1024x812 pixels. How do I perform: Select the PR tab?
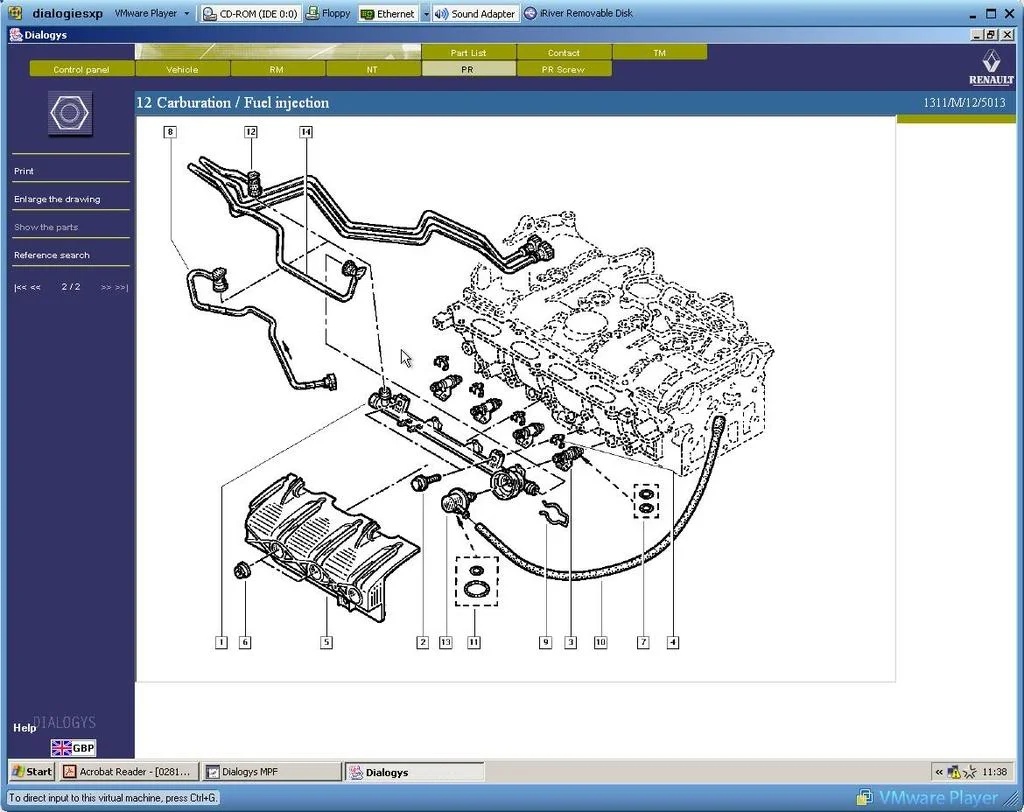(x=468, y=69)
